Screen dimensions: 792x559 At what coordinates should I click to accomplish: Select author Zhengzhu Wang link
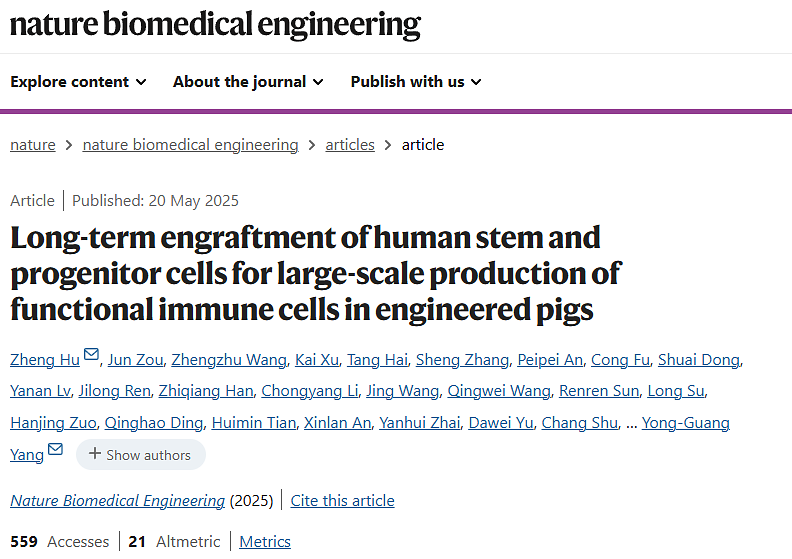click(x=228, y=360)
